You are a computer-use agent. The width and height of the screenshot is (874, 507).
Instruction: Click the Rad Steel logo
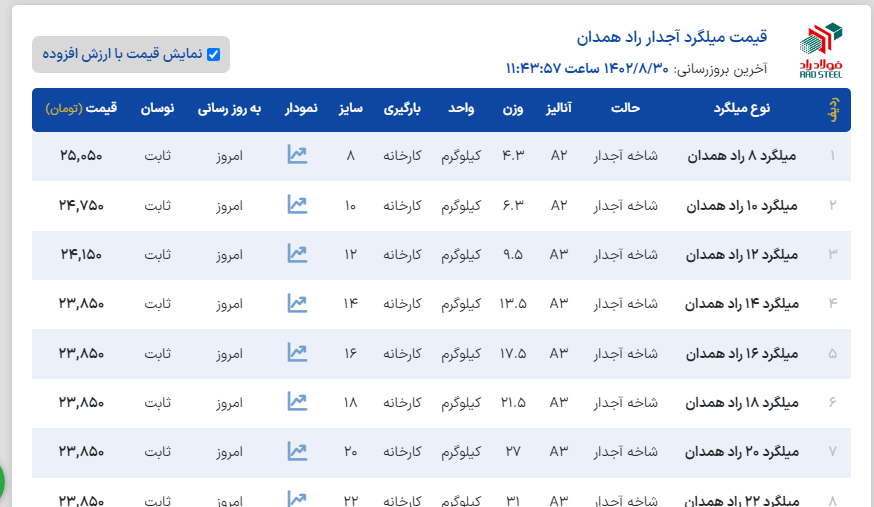[x=821, y=51]
